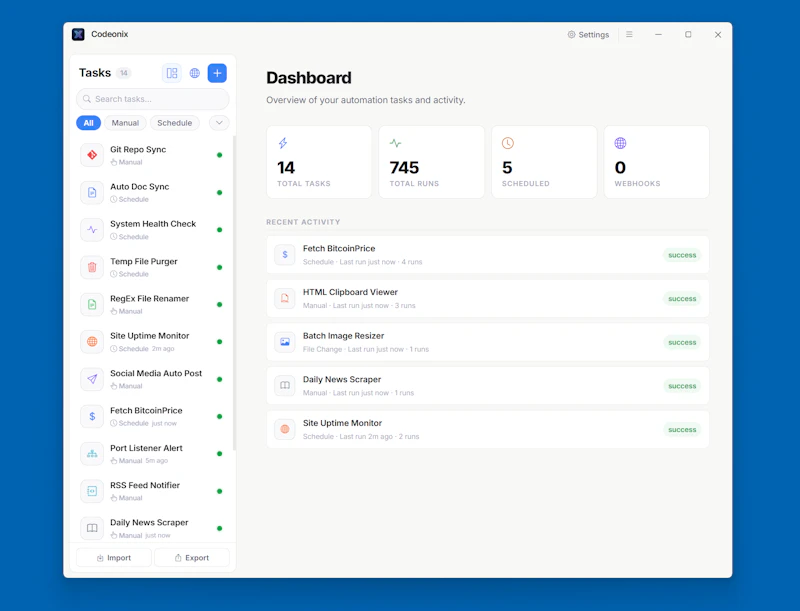Viewport: 800px width, 611px height.
Task: Toggle Daily News Scraper status dot in sidebar
Action: (x=219, y=528)
